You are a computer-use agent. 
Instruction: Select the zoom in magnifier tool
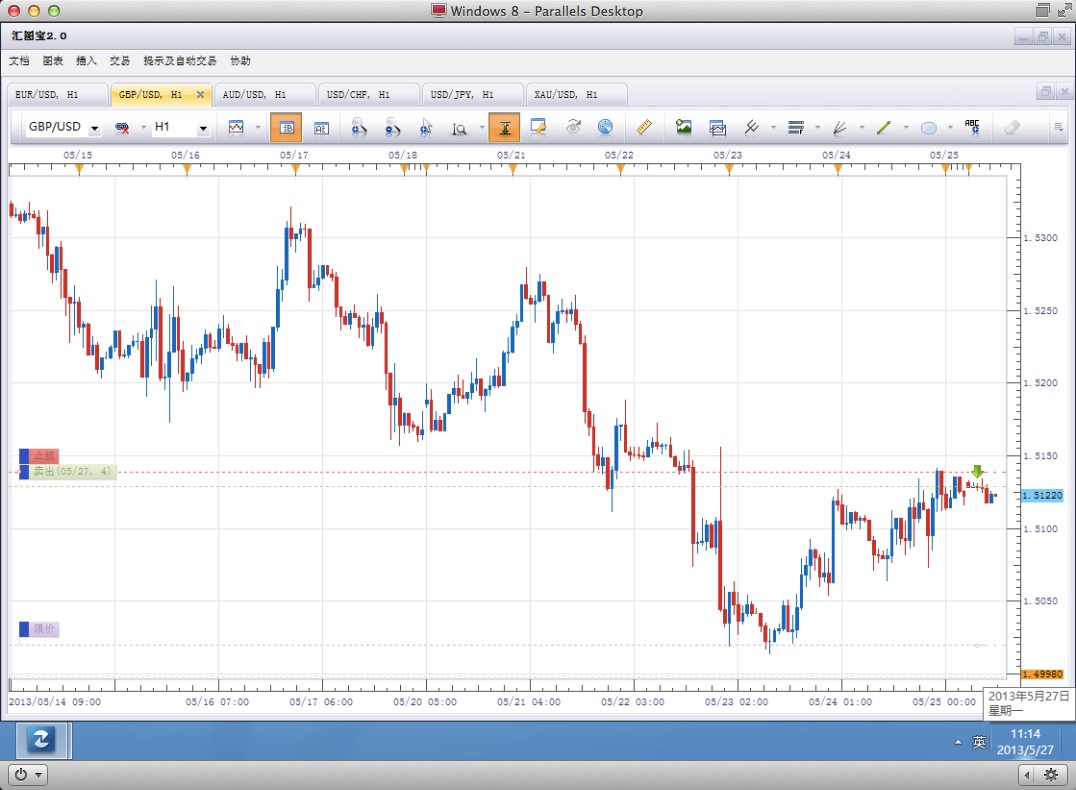pyautogui.click(x=359, y=128)
